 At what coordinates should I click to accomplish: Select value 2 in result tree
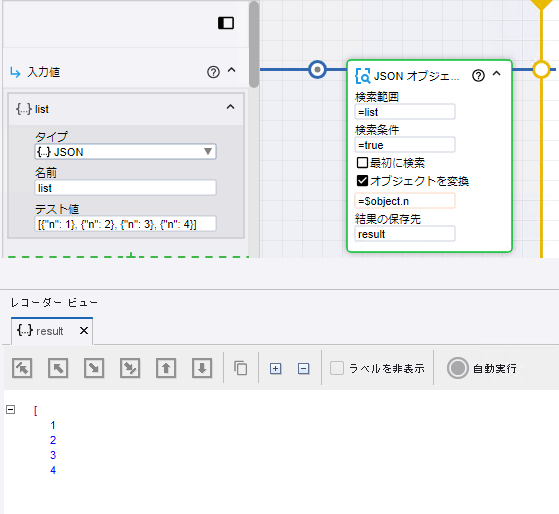[53, 440]
